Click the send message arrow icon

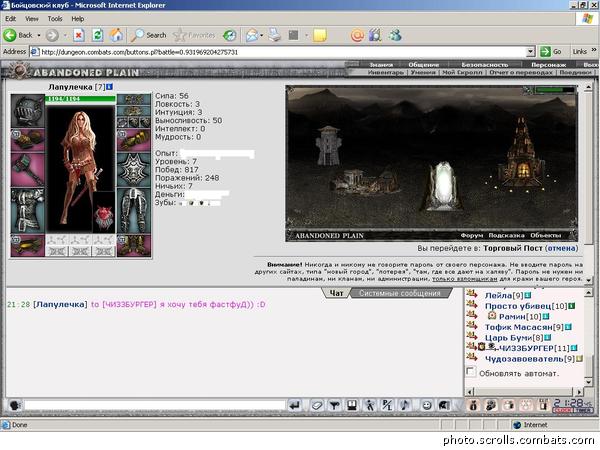tap(295, 405)
